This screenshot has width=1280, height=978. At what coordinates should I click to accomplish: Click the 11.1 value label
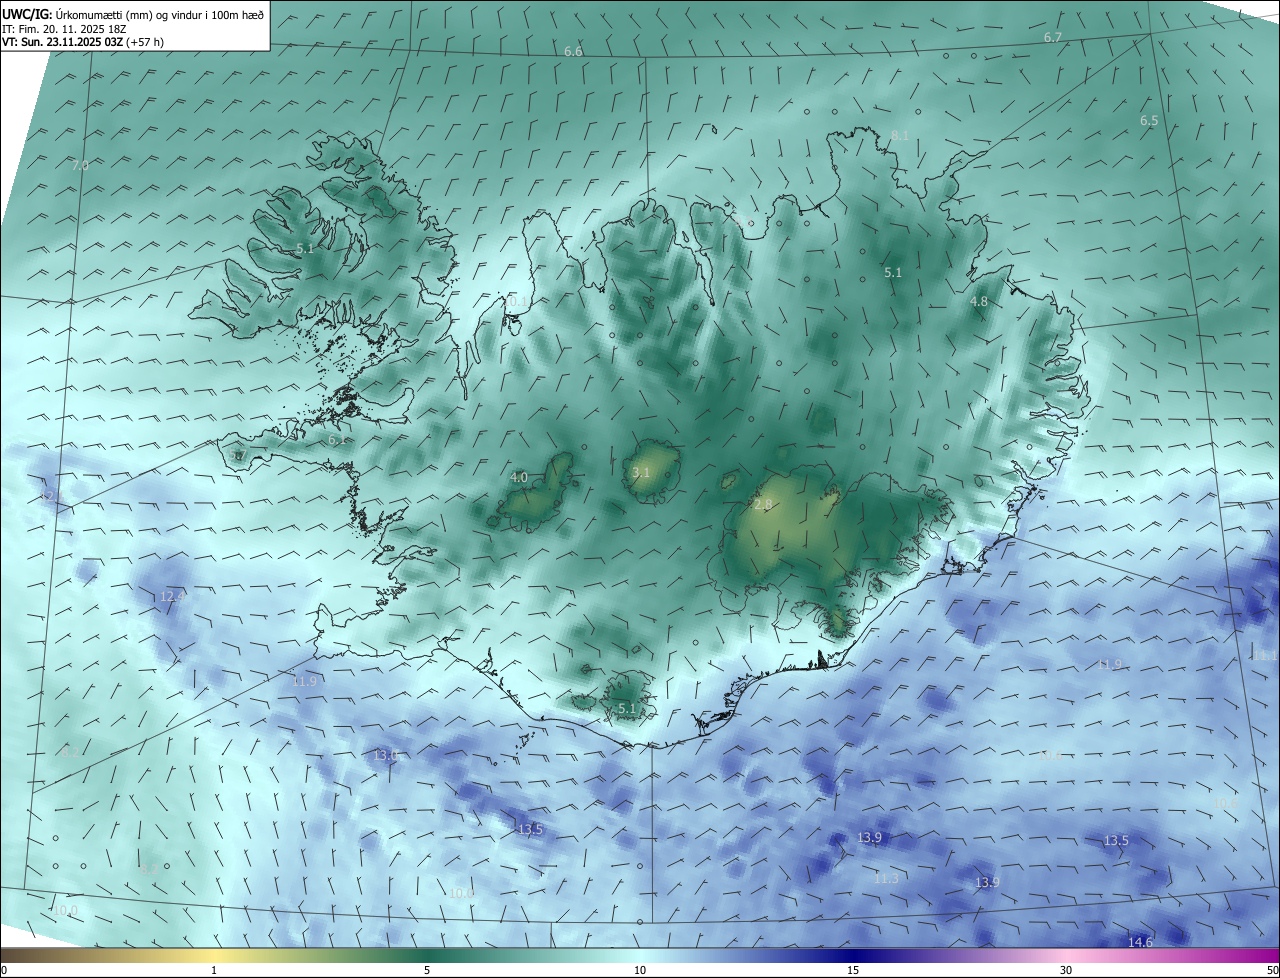click(x=1265, y=656)
